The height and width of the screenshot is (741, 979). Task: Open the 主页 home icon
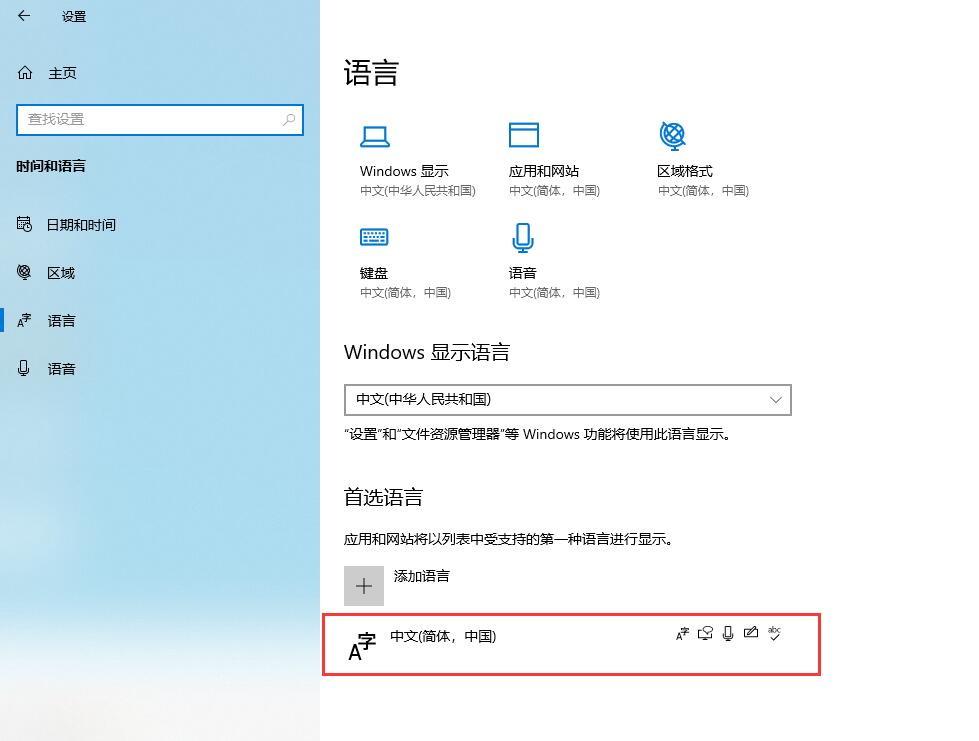click(25, 73)
